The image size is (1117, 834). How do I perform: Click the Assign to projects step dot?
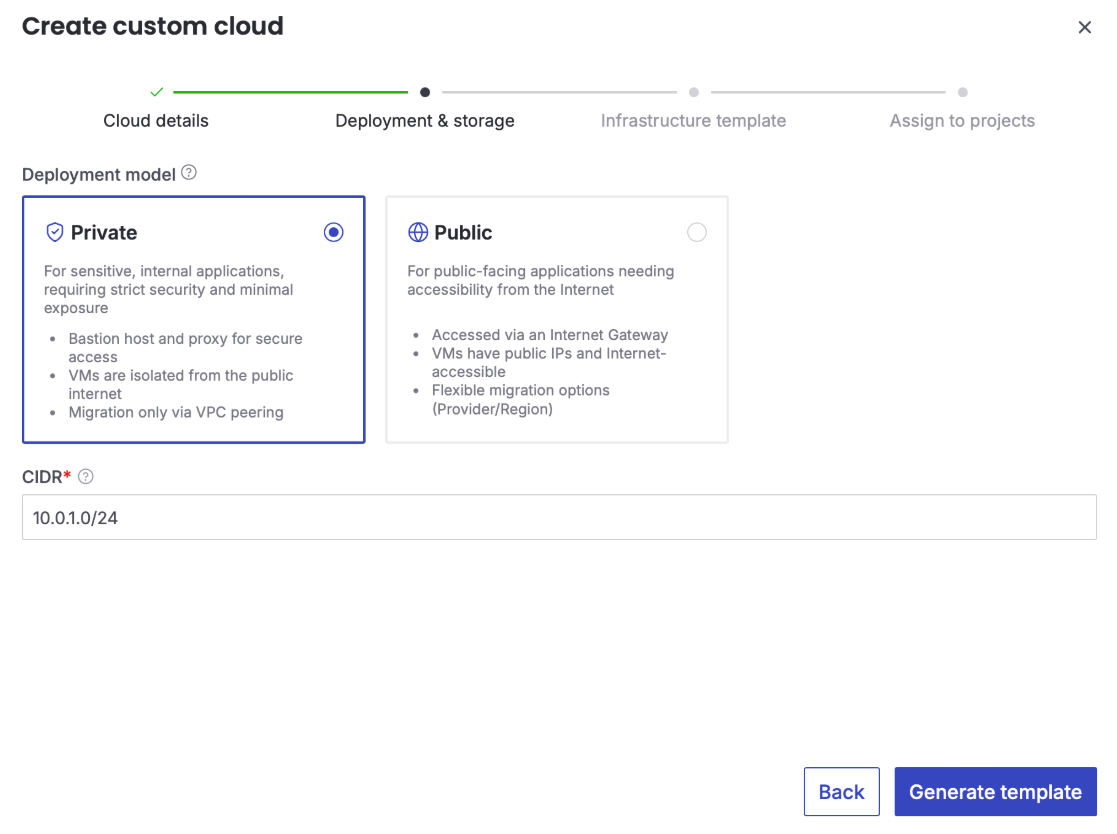[x=962, y=91]
